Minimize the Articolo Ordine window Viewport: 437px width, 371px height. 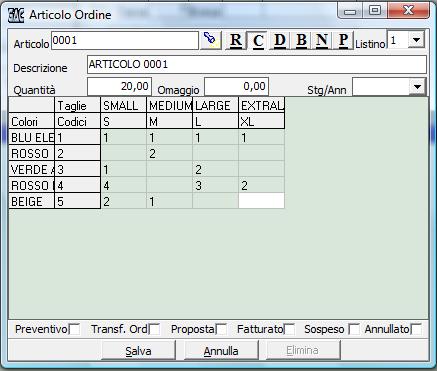[350, 11]
